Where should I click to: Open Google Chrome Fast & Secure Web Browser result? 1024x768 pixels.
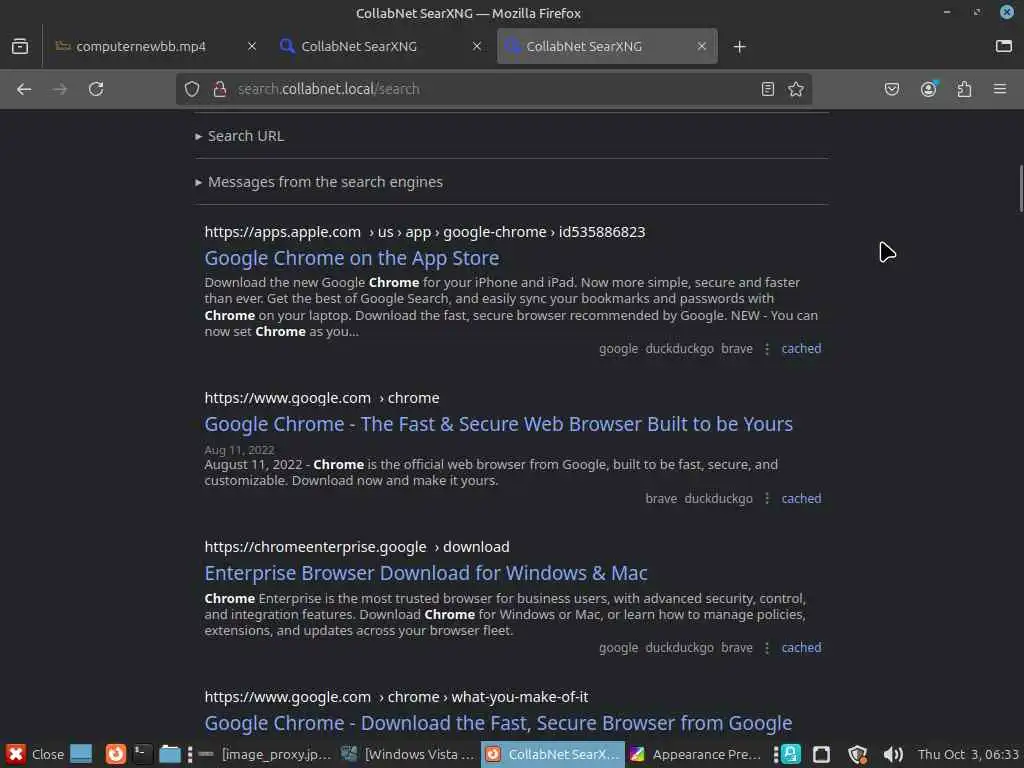[x=498, y=424]
